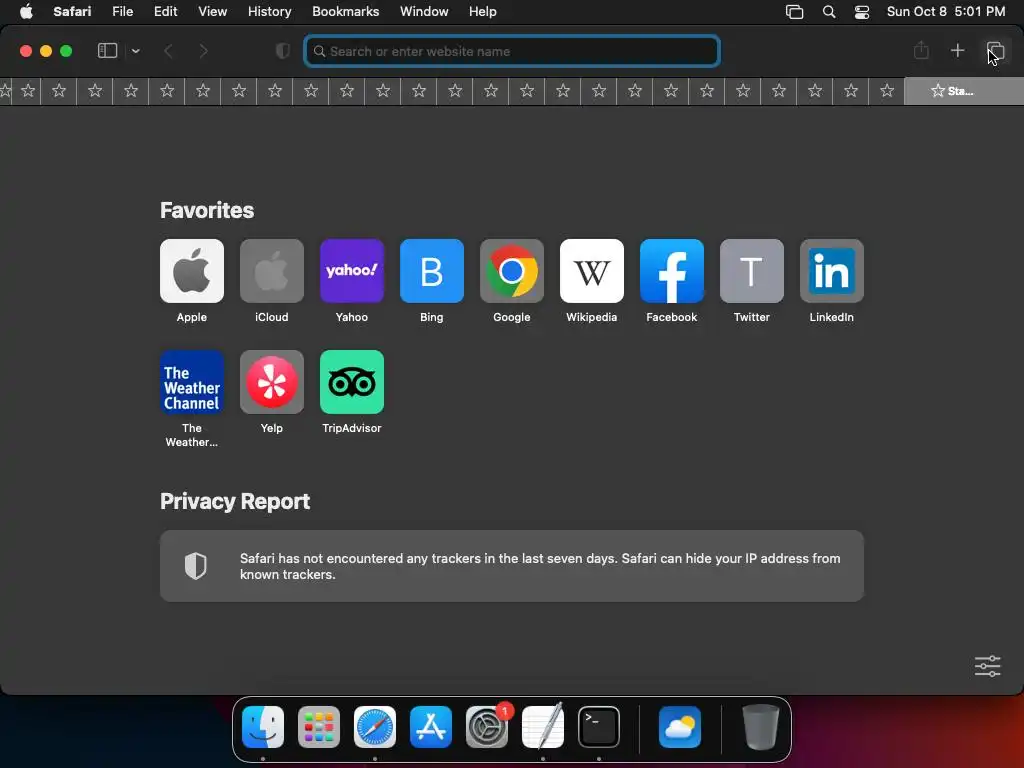
Task: Open the TripAdvisor favorite tile
Action: (351, 382)
